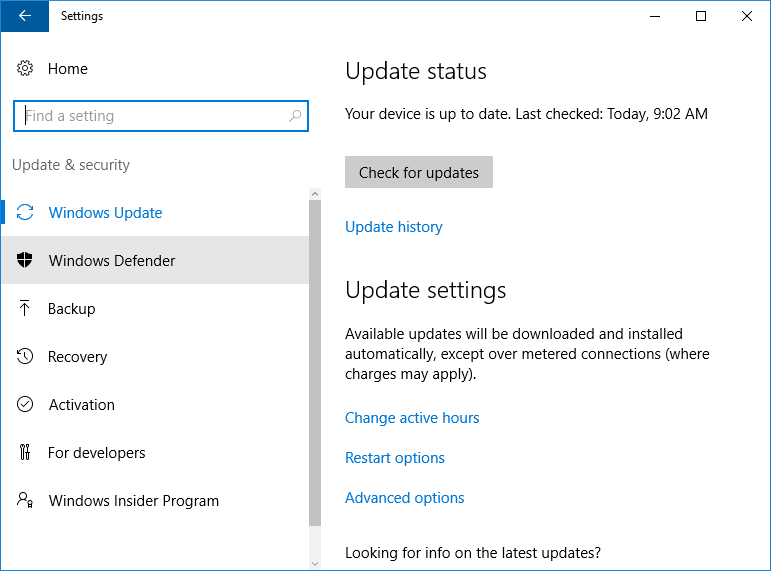
Task: Click the Windows Insider Program person icon
Action: (25, 500)
